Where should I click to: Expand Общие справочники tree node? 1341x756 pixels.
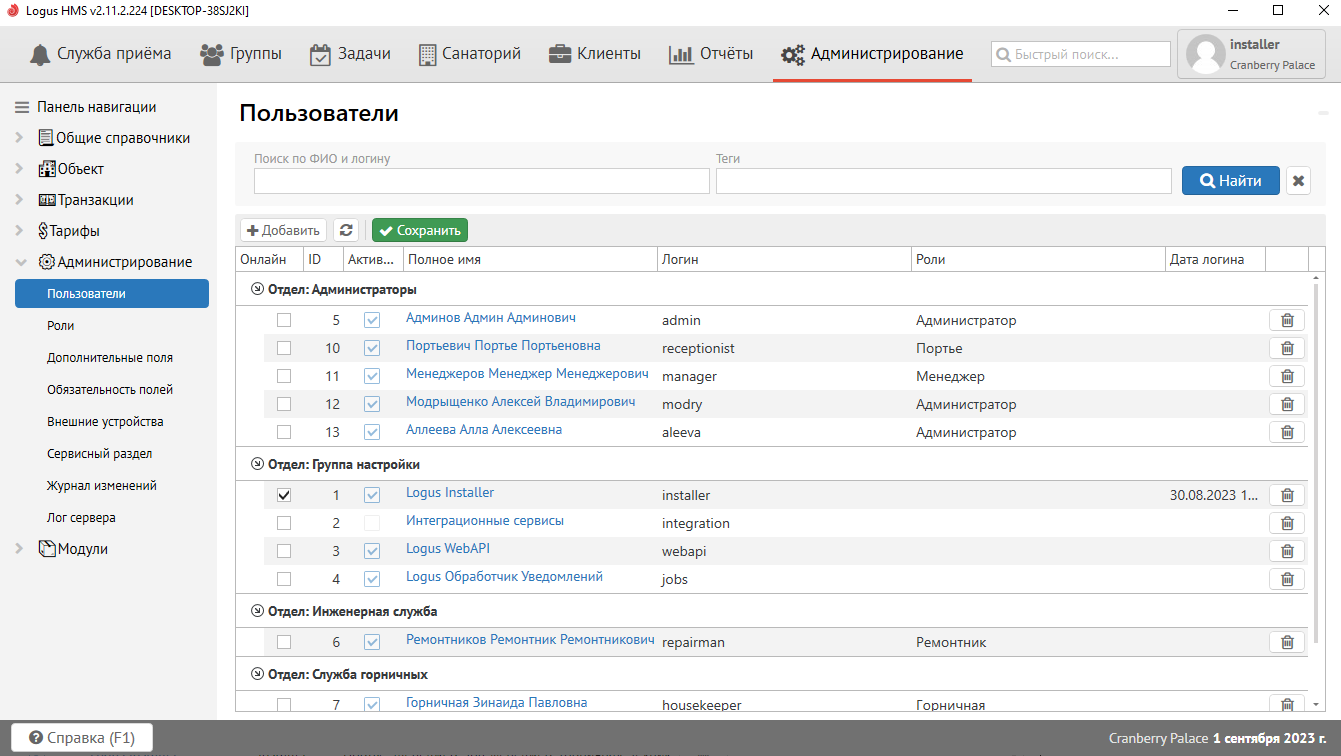(19, 138)
